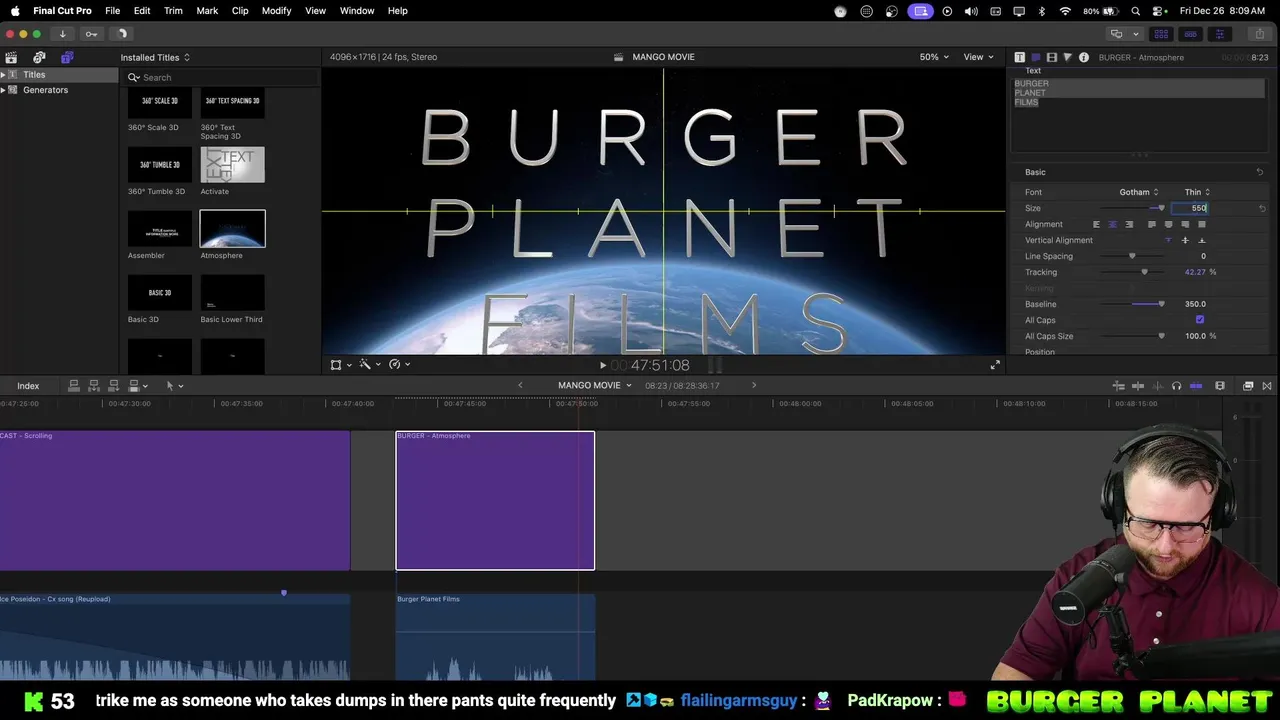
Task: Toggle the Timeline display button
Action: [x=1190, y=34]
